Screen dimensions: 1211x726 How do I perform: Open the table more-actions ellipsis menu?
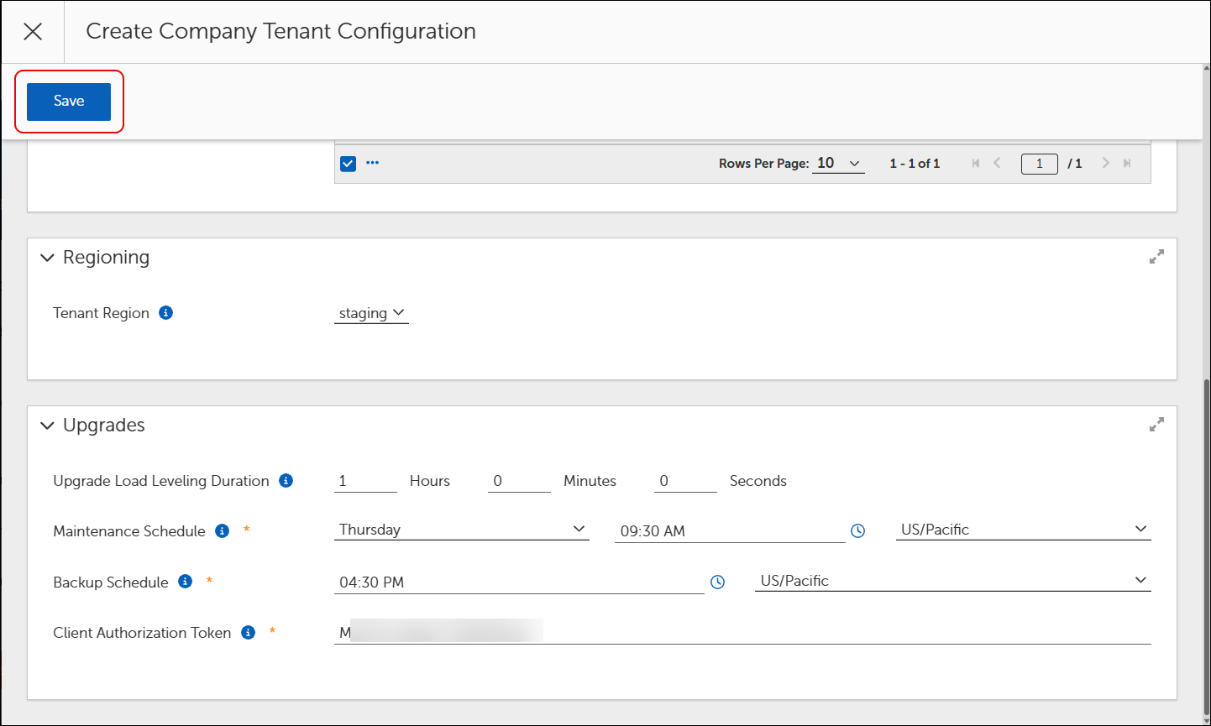[x=373, y=163]
